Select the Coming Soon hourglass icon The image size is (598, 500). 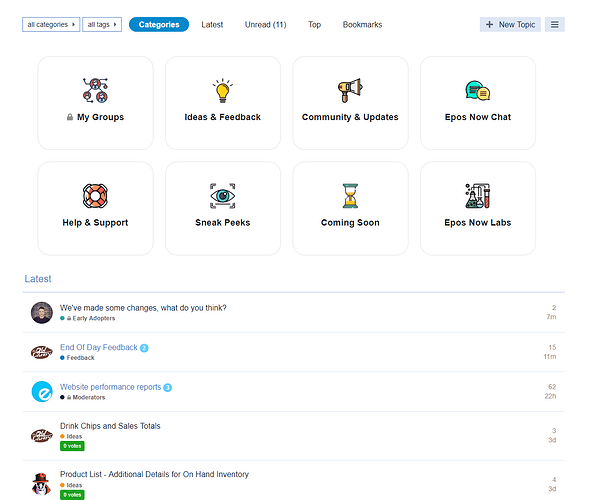click(x=350, y=196)
